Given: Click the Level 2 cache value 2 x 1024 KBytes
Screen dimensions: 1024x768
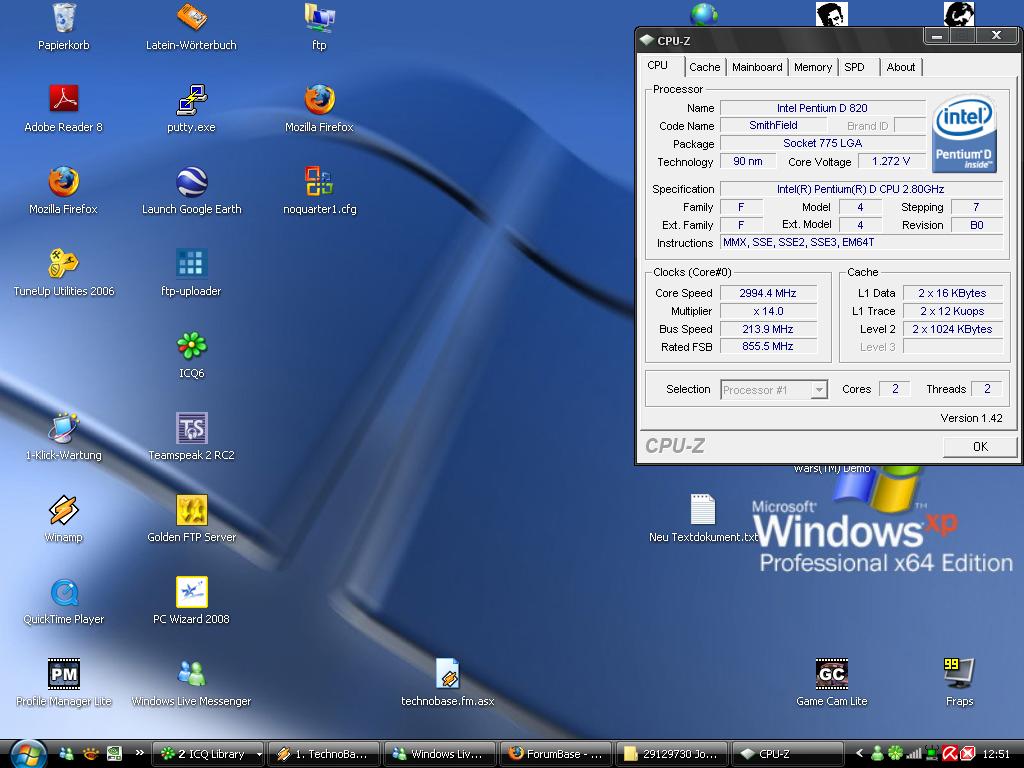Looking at the screenshot, I should click(x=952, y=329).
